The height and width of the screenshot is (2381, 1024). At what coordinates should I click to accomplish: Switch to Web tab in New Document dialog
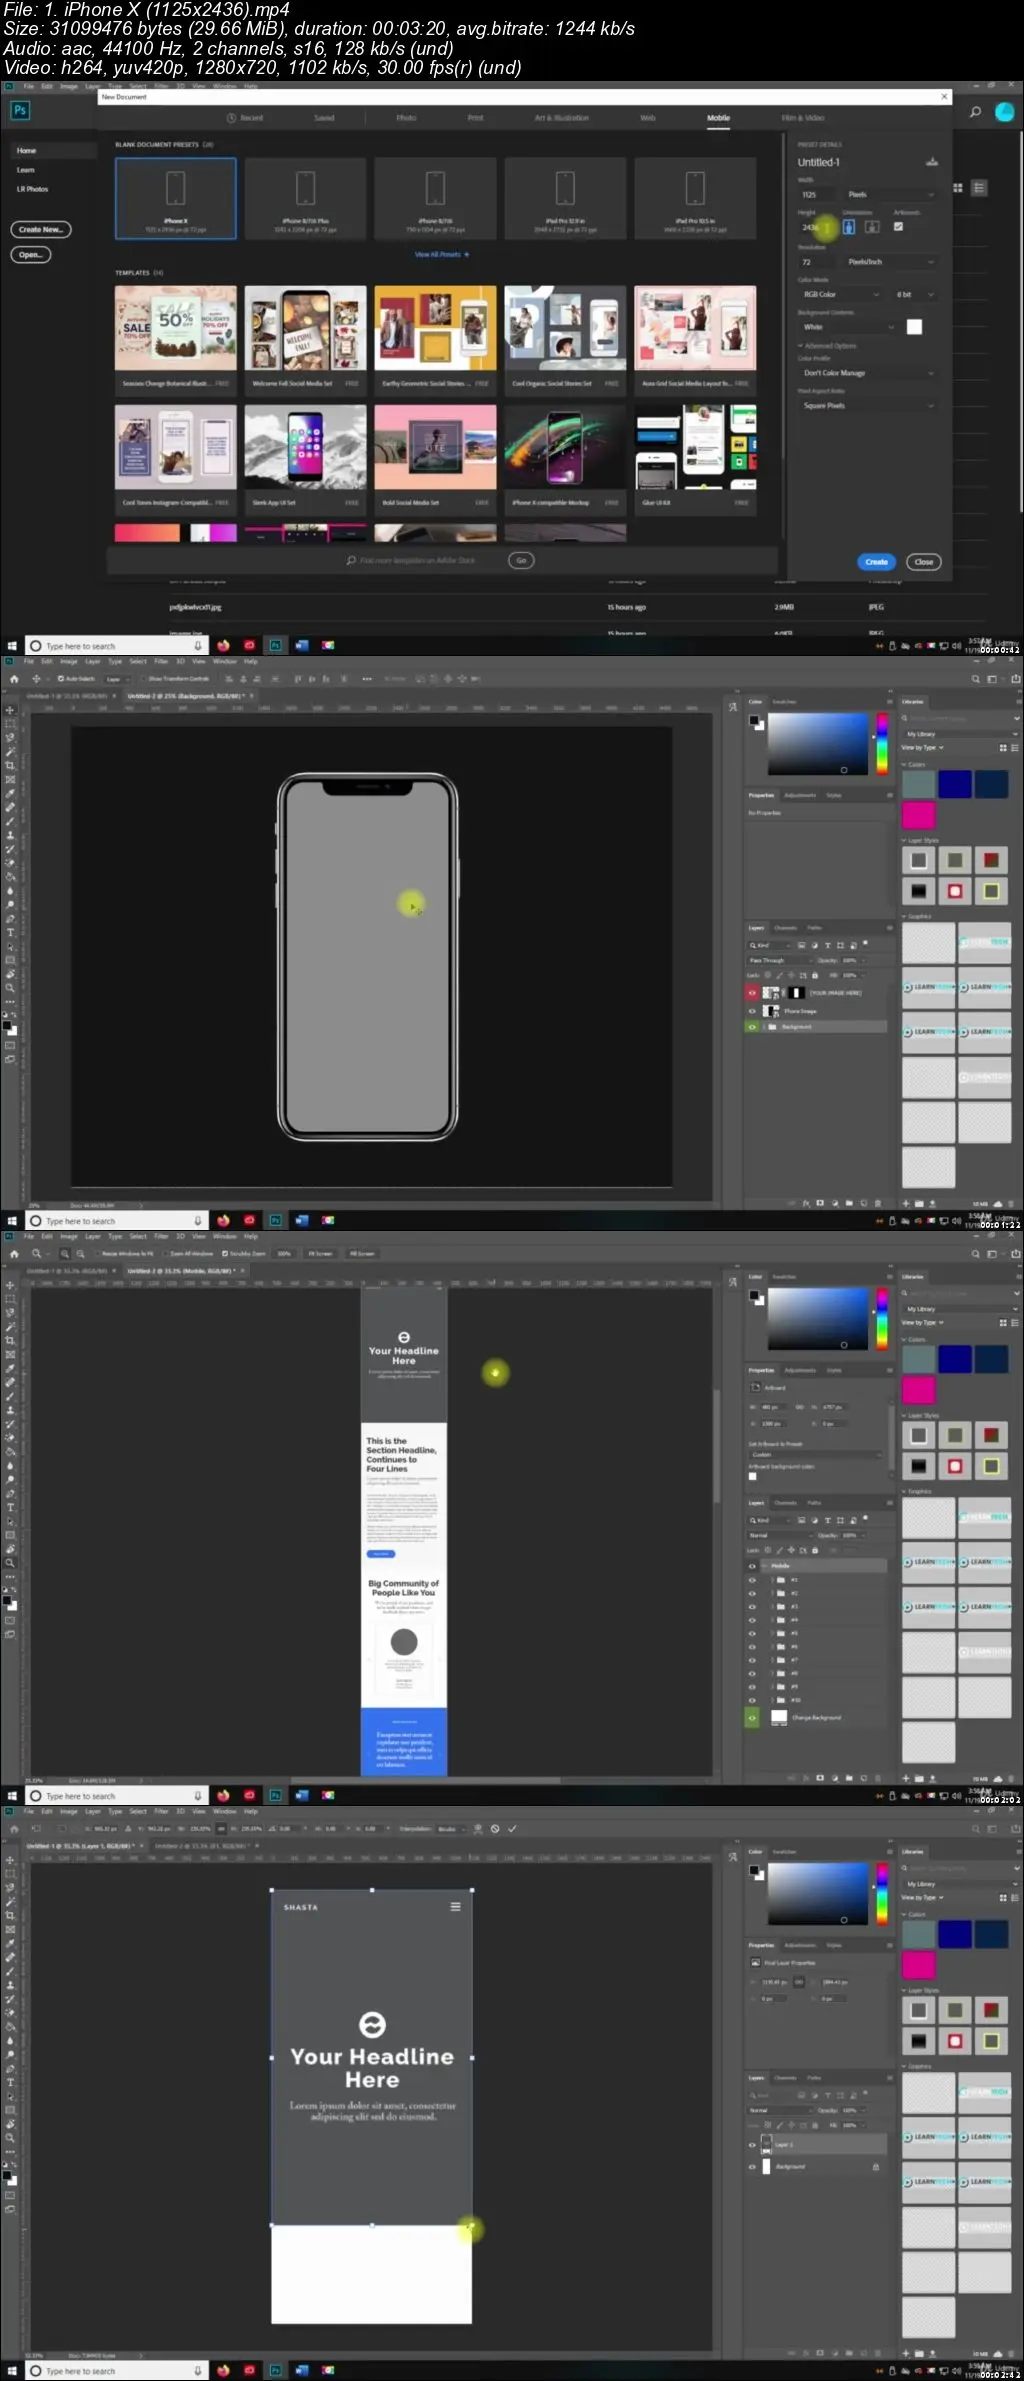648,118
